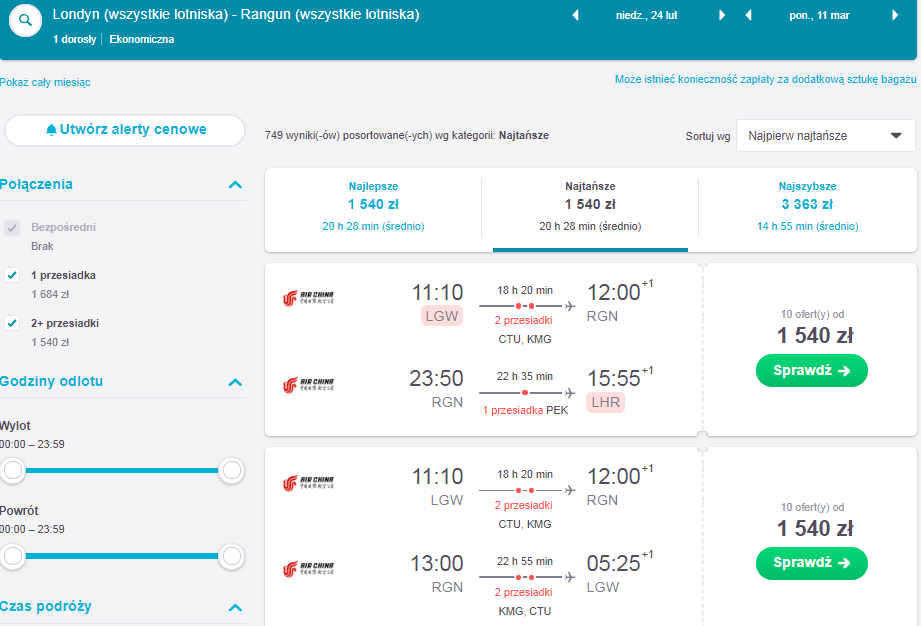Toggle the Bezpośredni checkbox
The width and height of the screenshot is (921, 626).
(12, 227)
